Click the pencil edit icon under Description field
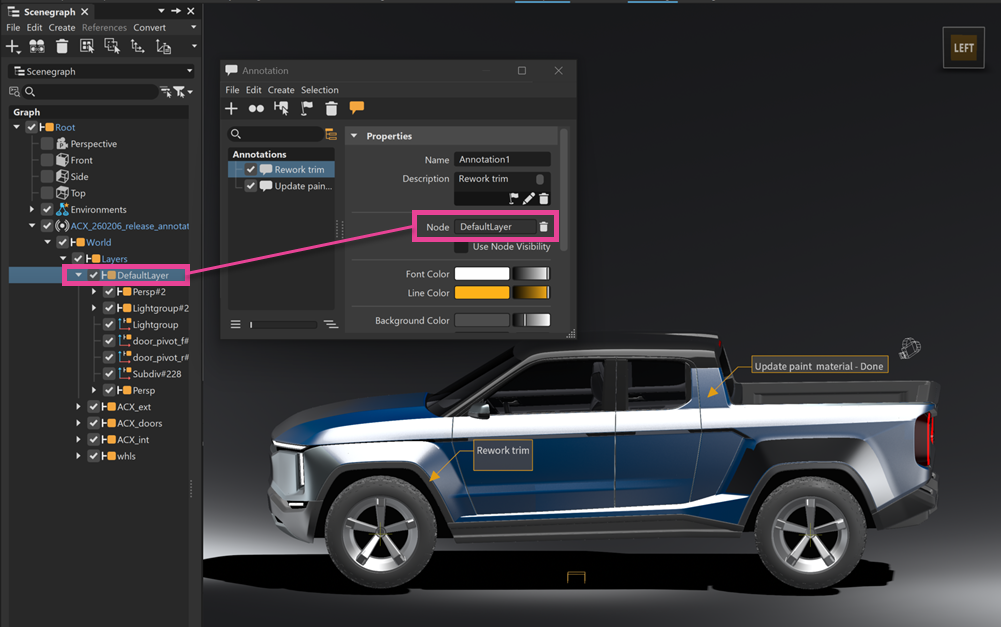 point(529,199)
